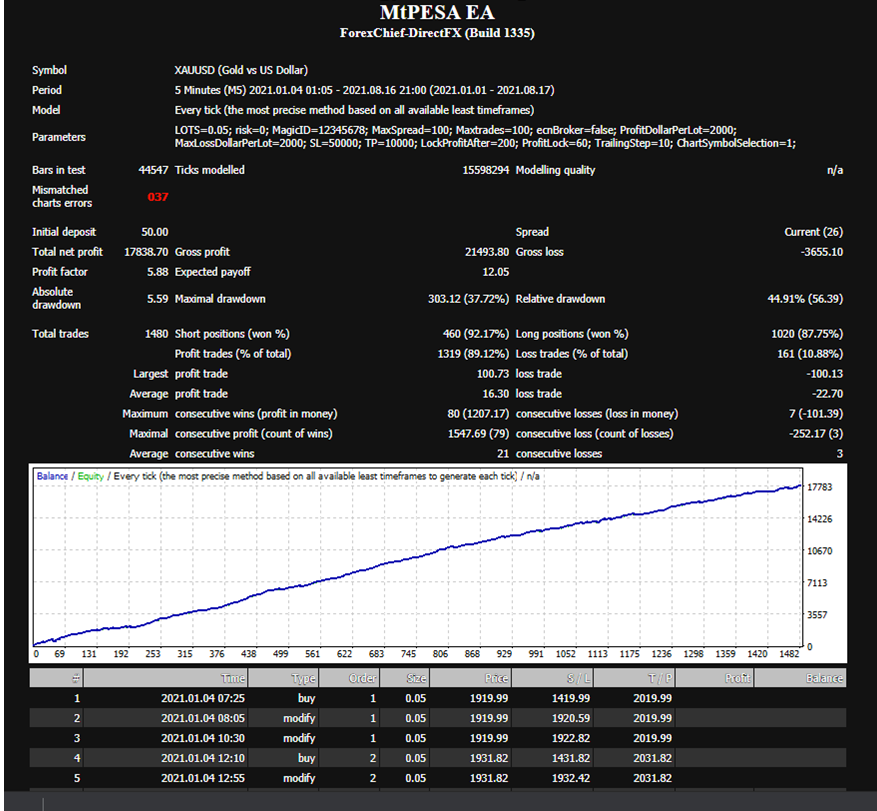The height and width of the screenshot is (811, 877).
Task: Click the Profit column header
Action: (x=737, y=678)
